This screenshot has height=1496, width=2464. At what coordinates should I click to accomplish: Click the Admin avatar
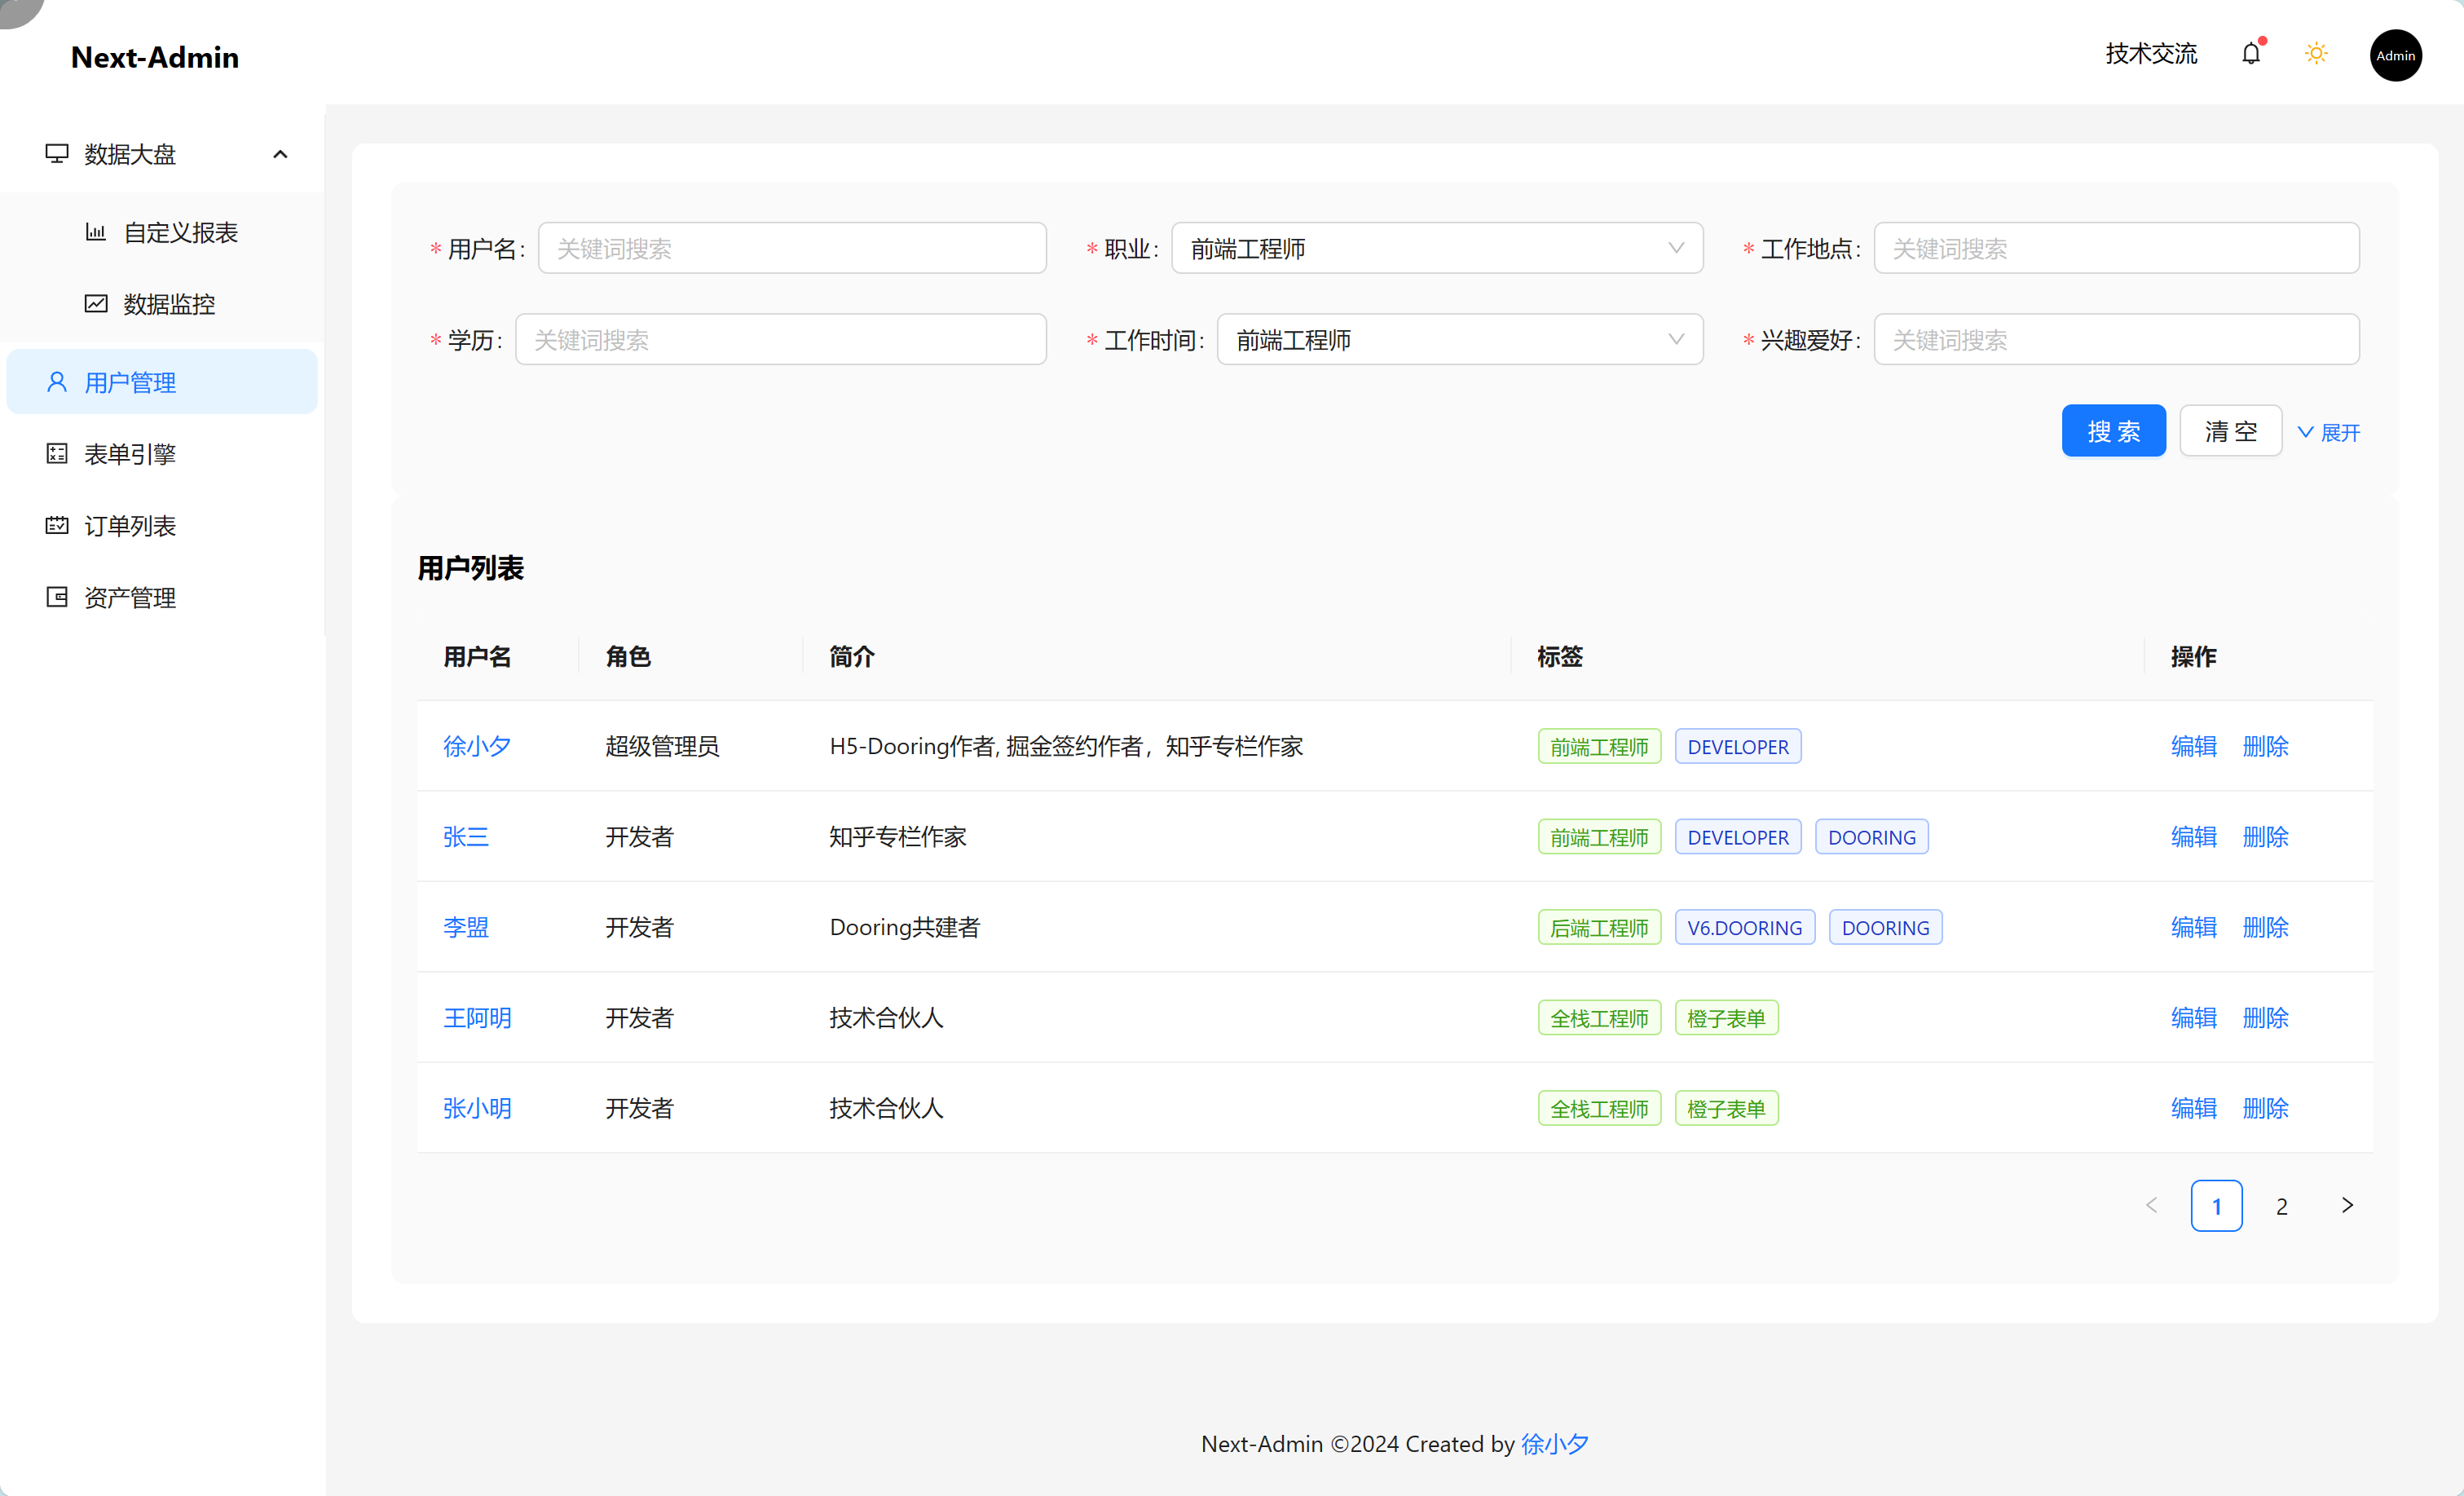(2396, 55)
